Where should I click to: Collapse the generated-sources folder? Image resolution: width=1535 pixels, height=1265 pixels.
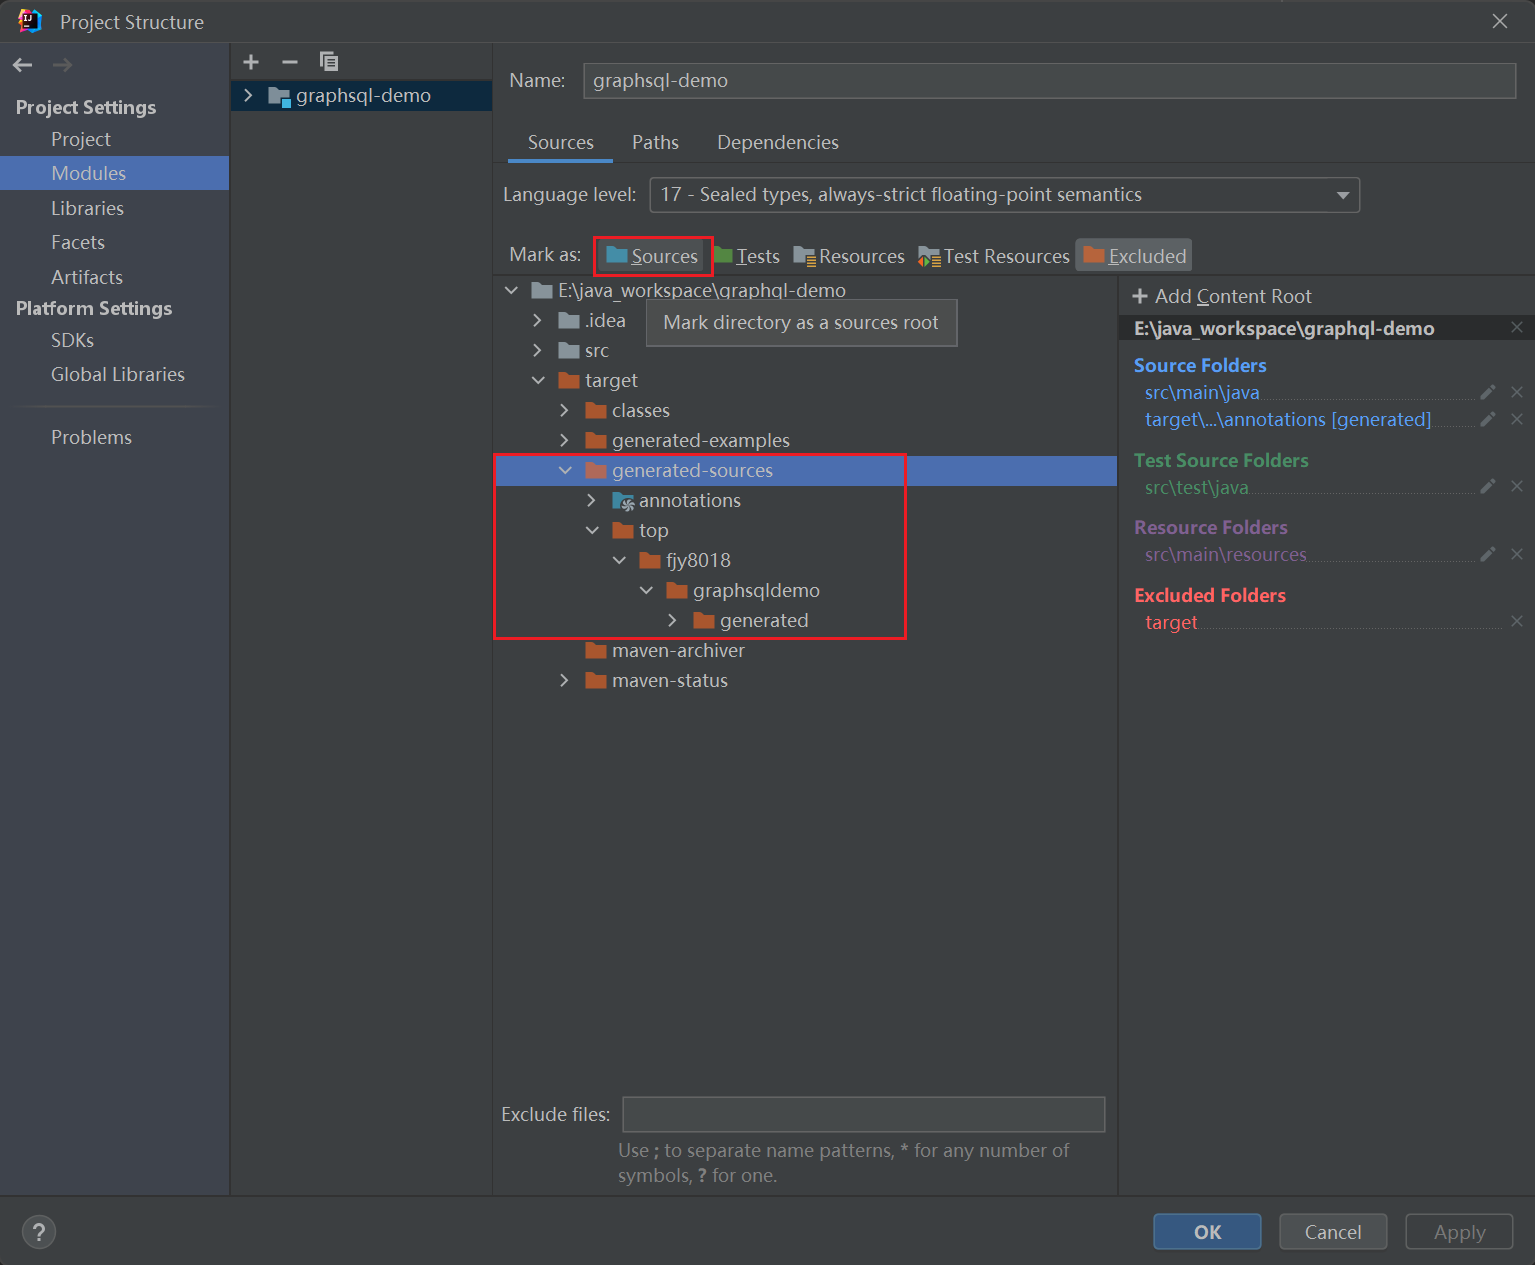pyautogui.click(x=565, y=470)
